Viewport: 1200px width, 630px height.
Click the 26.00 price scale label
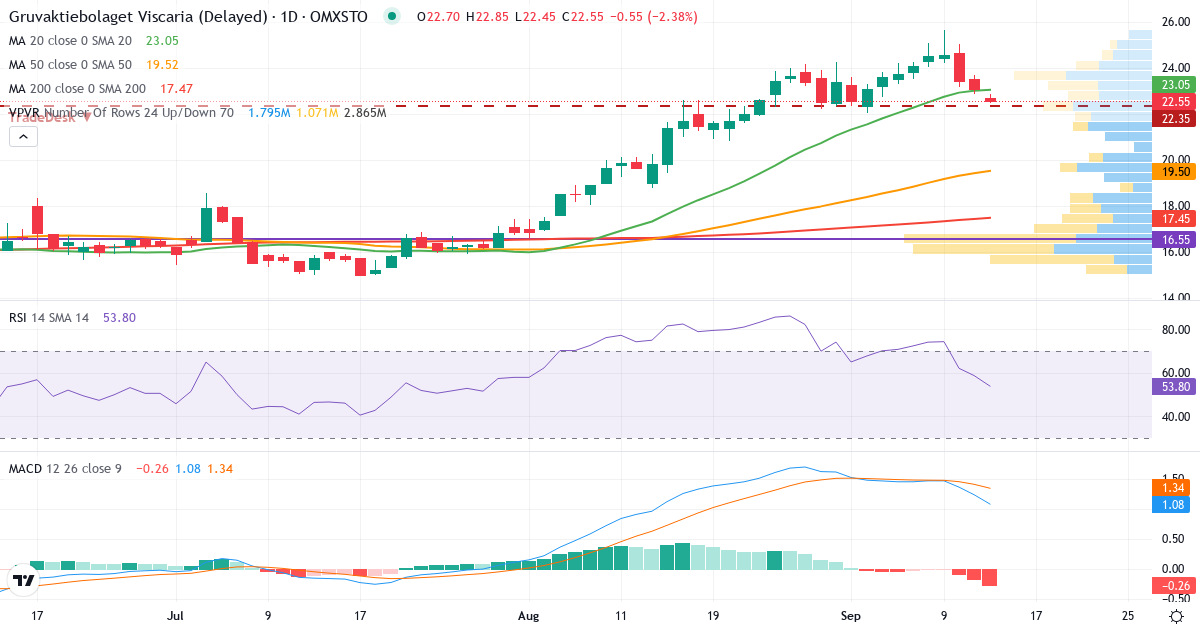pyautogui.click(x=1175, y=22)
